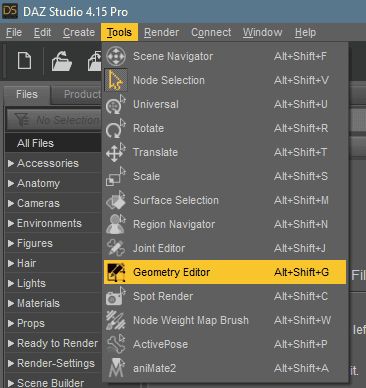This screenshot has height=388, width=366.
Task: Choose Surface Selection menu entry
Action: click(225, 200)
